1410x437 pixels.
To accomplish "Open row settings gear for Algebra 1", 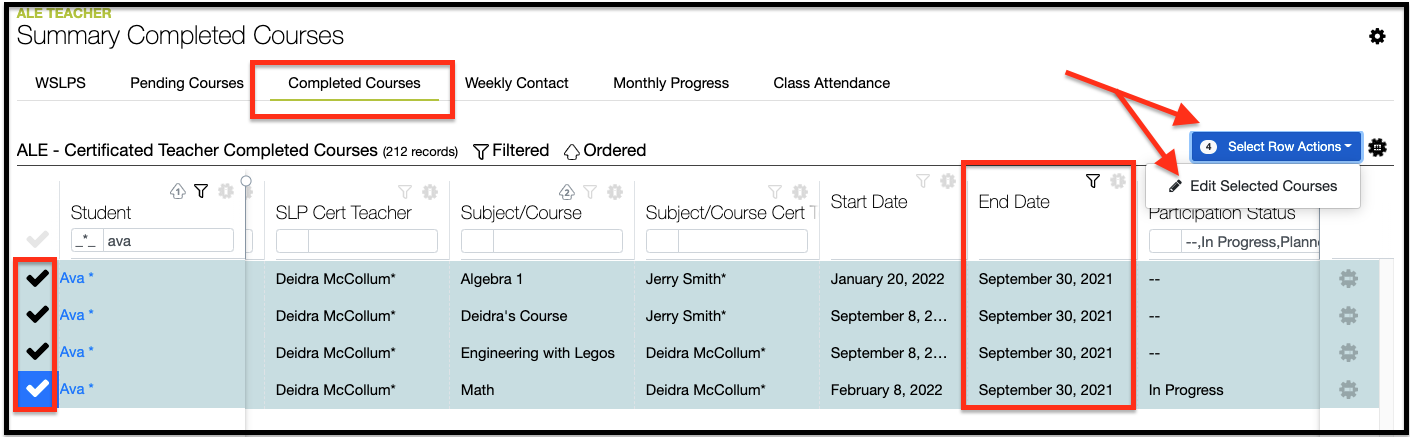I will [1348, 279].
